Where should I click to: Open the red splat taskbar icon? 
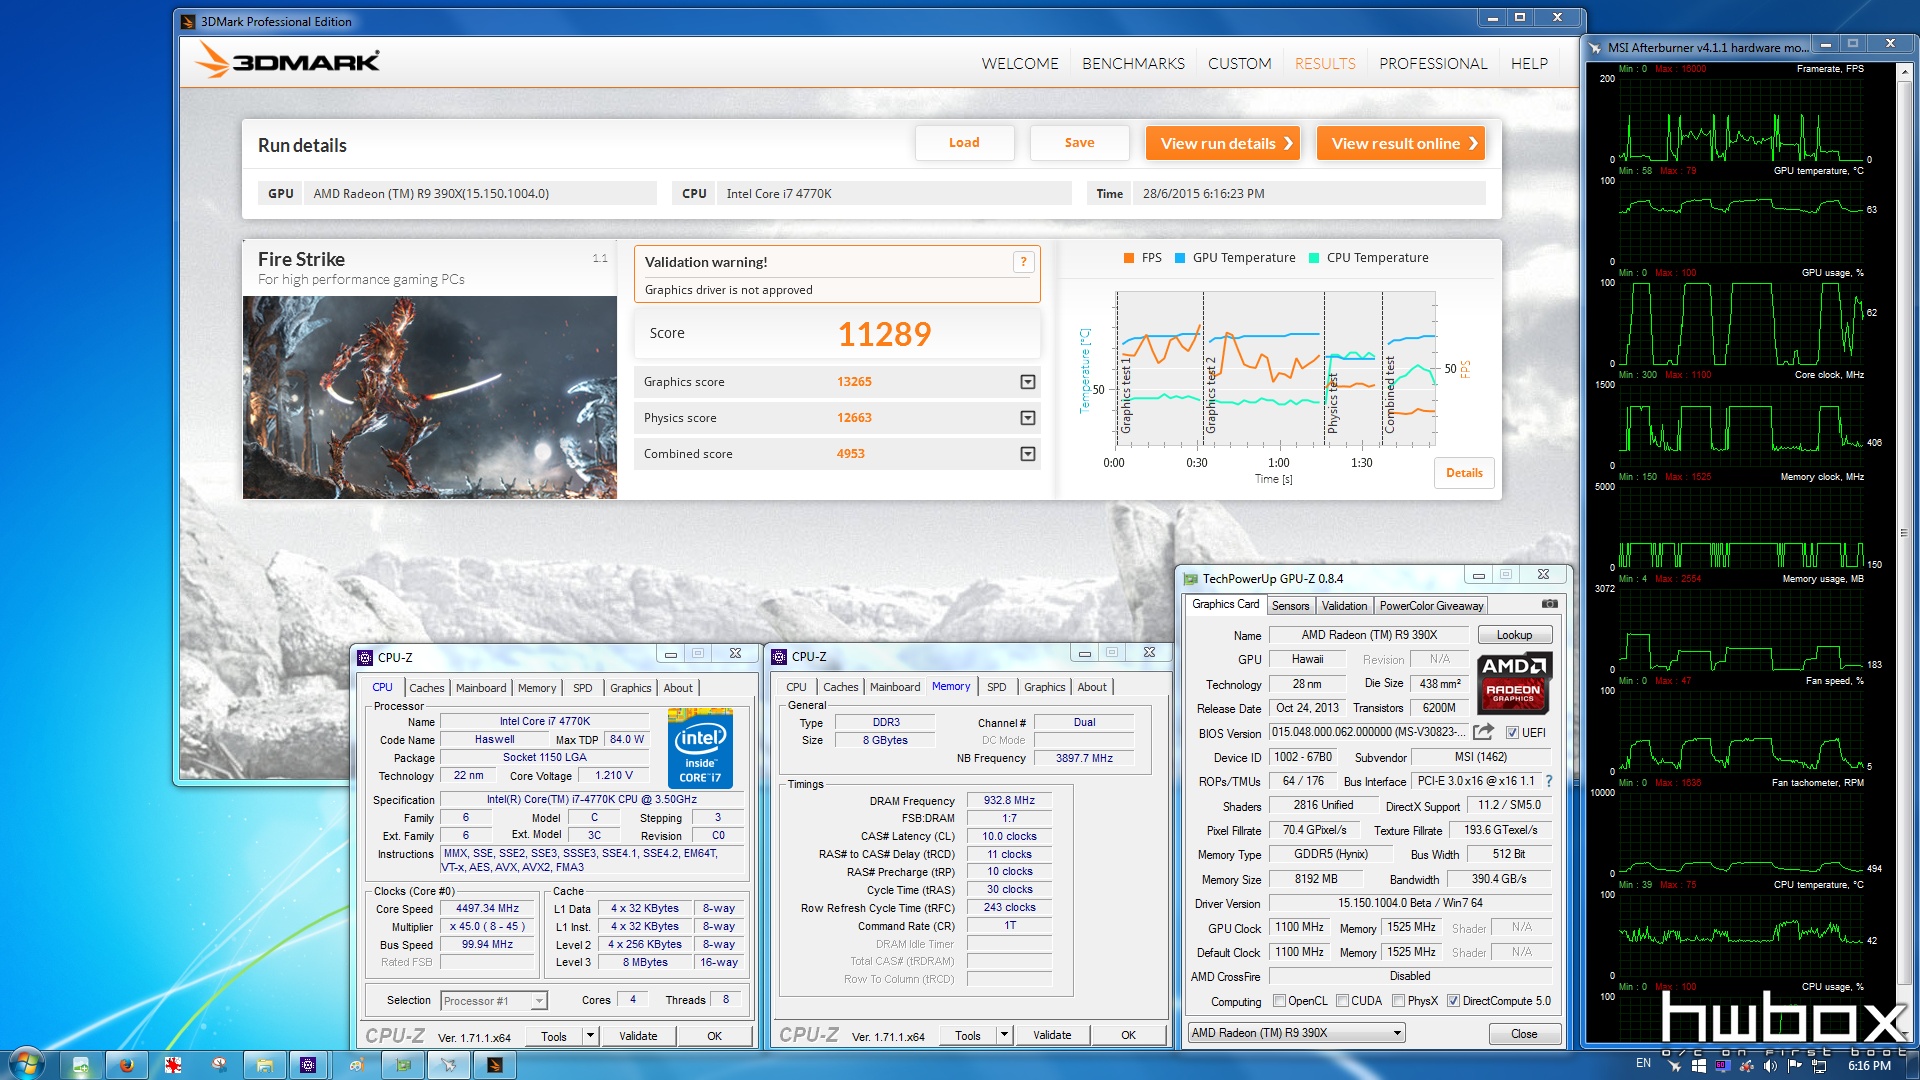[173, 1065]
